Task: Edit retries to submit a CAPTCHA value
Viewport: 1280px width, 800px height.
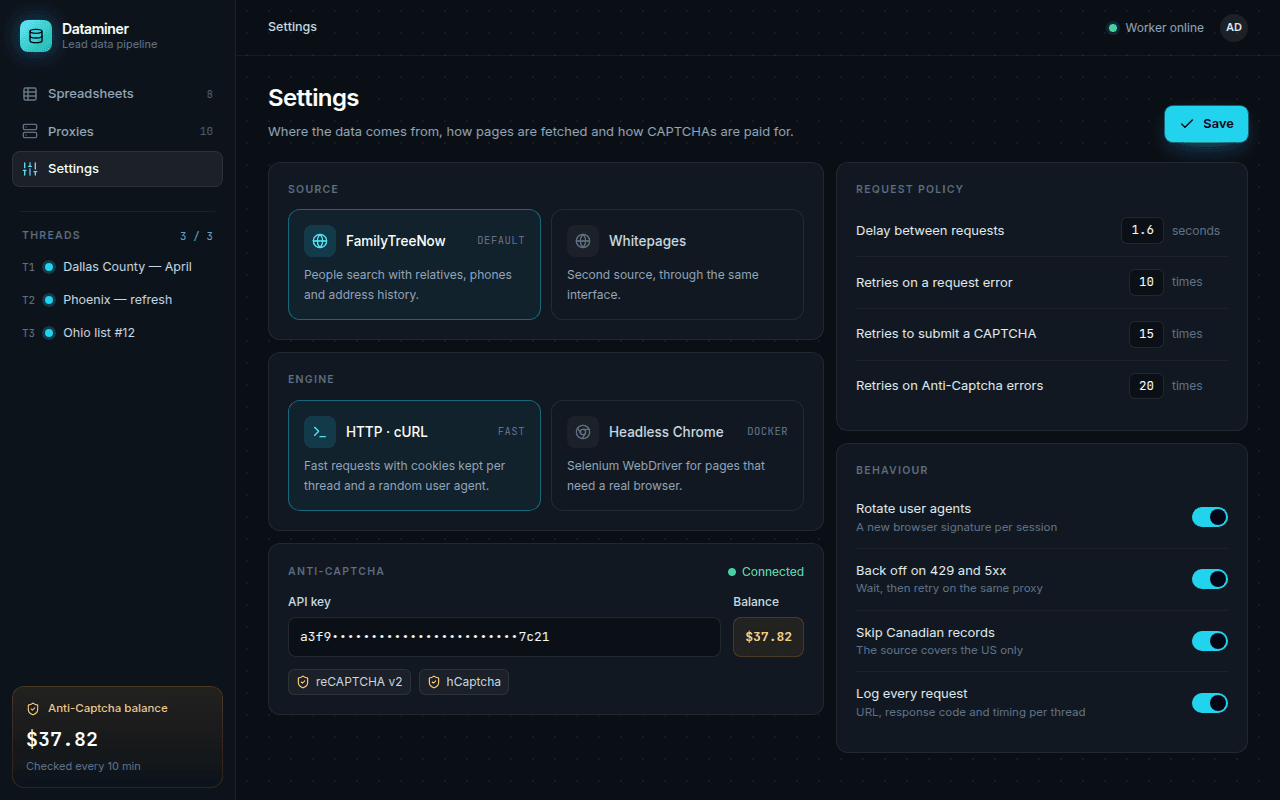Action: 1146,334
